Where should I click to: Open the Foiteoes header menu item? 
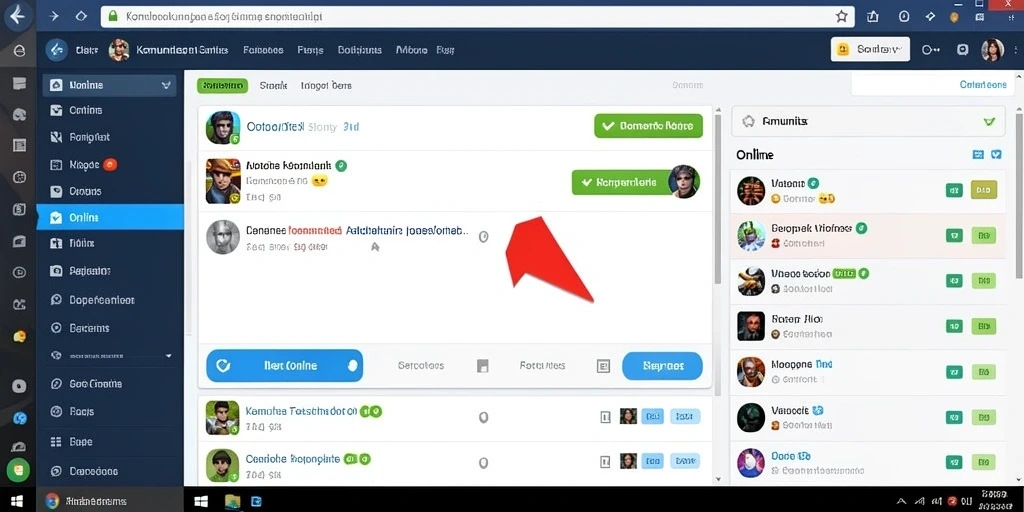pos(263,50)
